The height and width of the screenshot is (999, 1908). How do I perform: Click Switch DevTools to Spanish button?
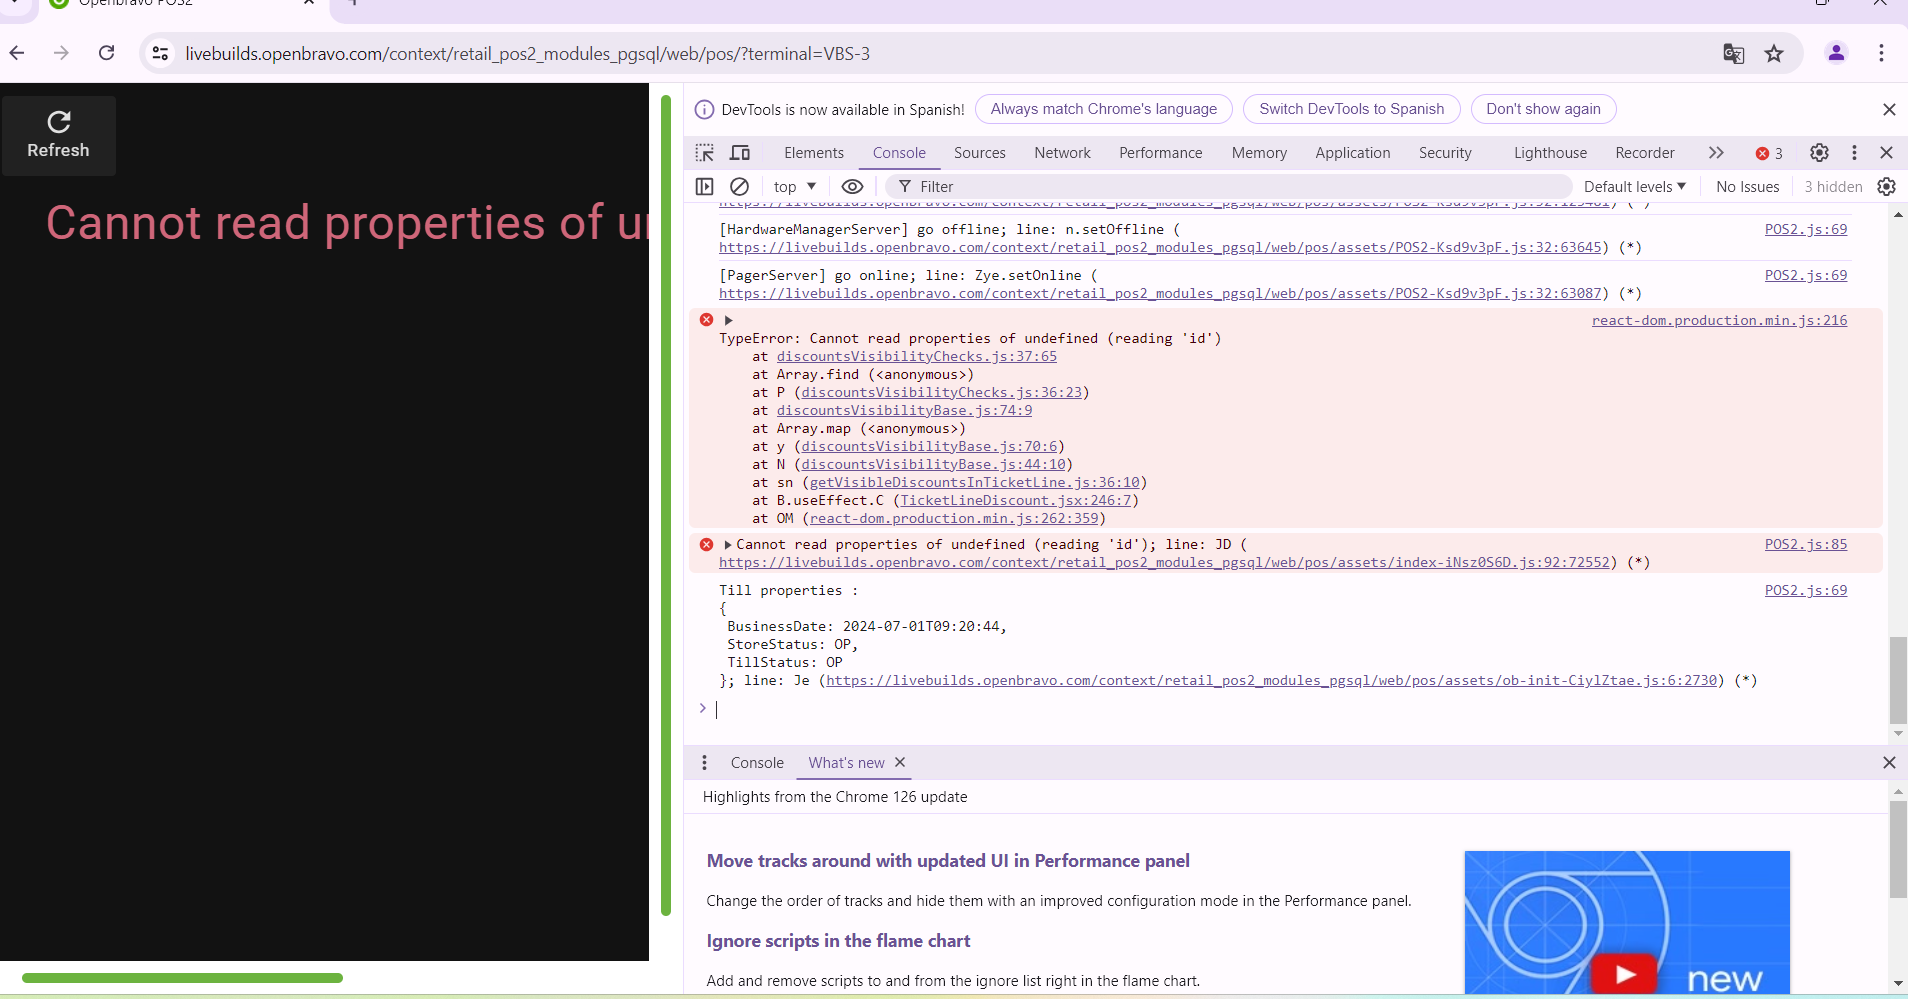1351,109
